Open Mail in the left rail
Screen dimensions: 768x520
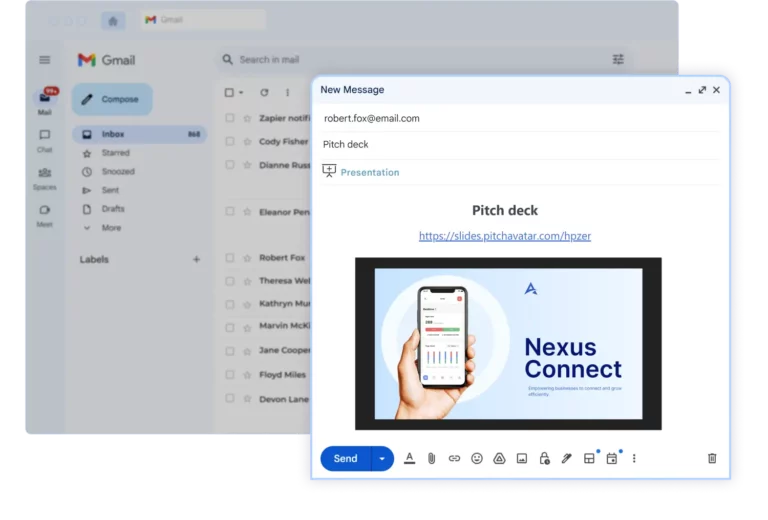click(45, 102)
